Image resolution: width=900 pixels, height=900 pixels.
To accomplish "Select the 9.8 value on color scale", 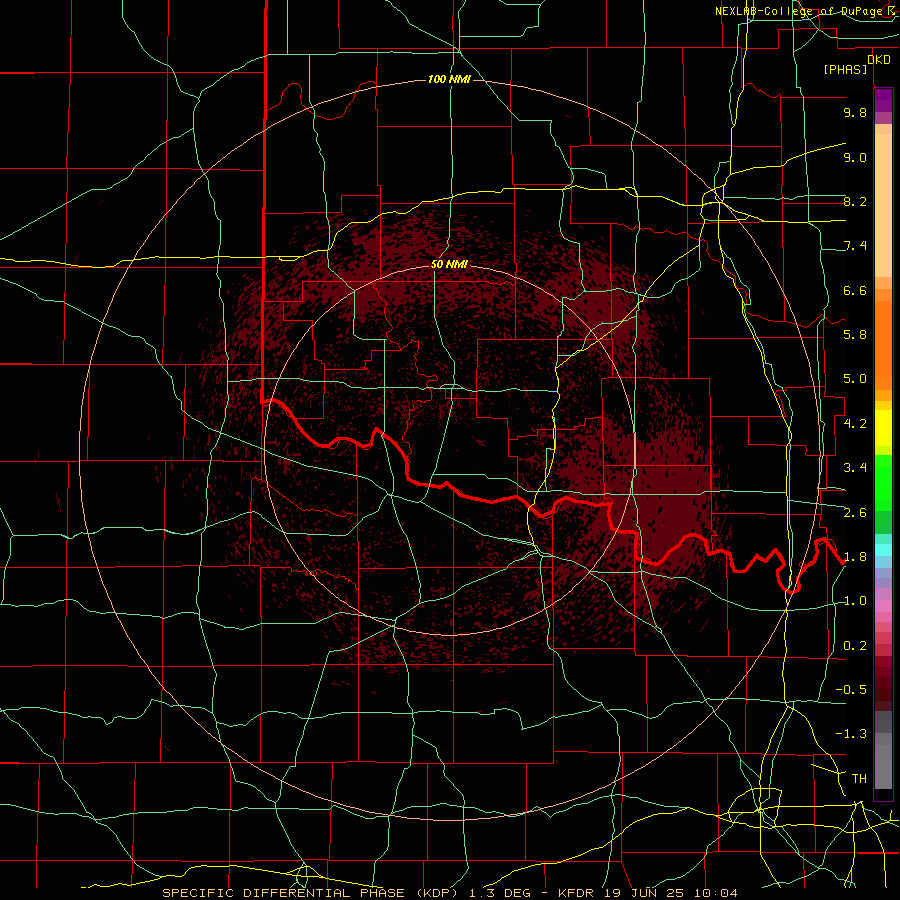I will click(855, 112).
